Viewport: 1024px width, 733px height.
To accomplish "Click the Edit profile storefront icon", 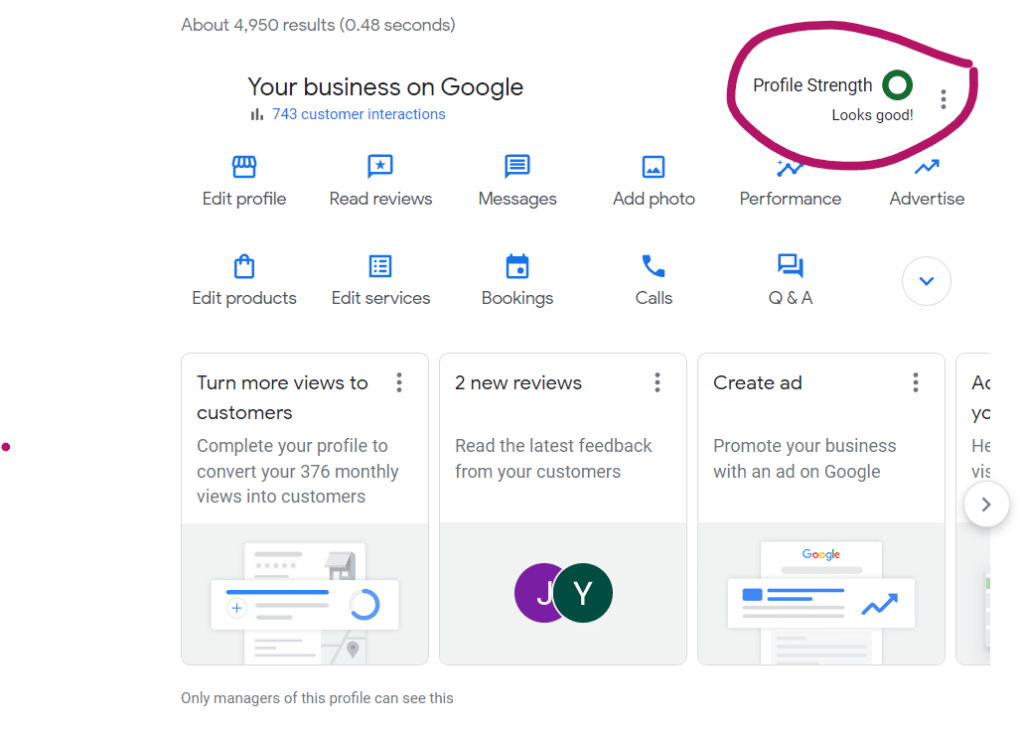I will [244, 166].
